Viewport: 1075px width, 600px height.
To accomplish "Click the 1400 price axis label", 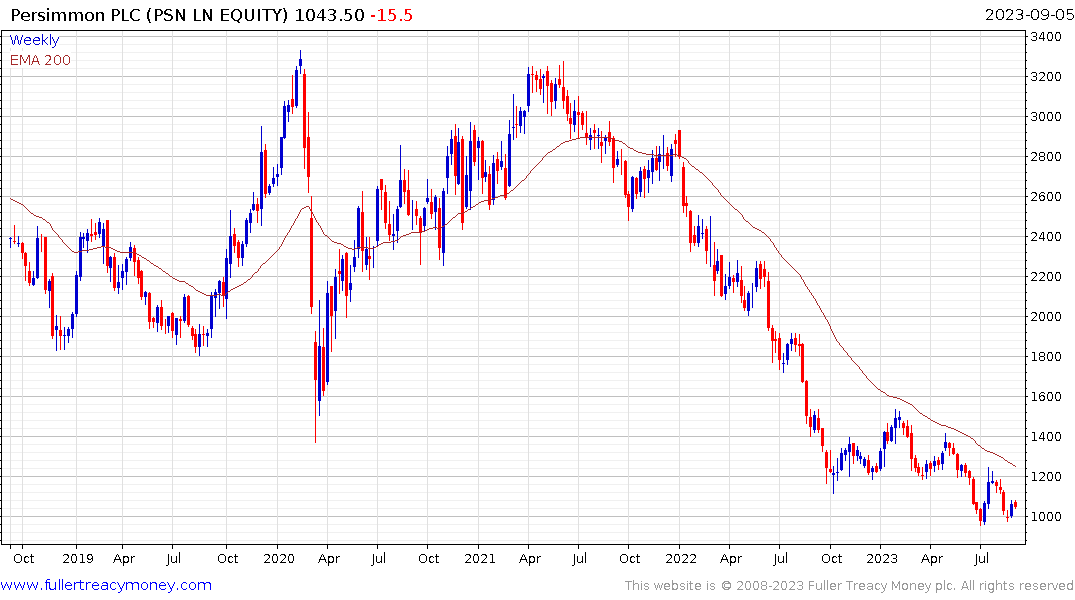I will (1046, 437).
